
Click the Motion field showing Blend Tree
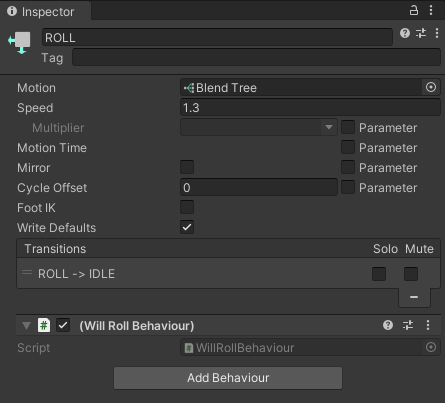click(310, 87)
